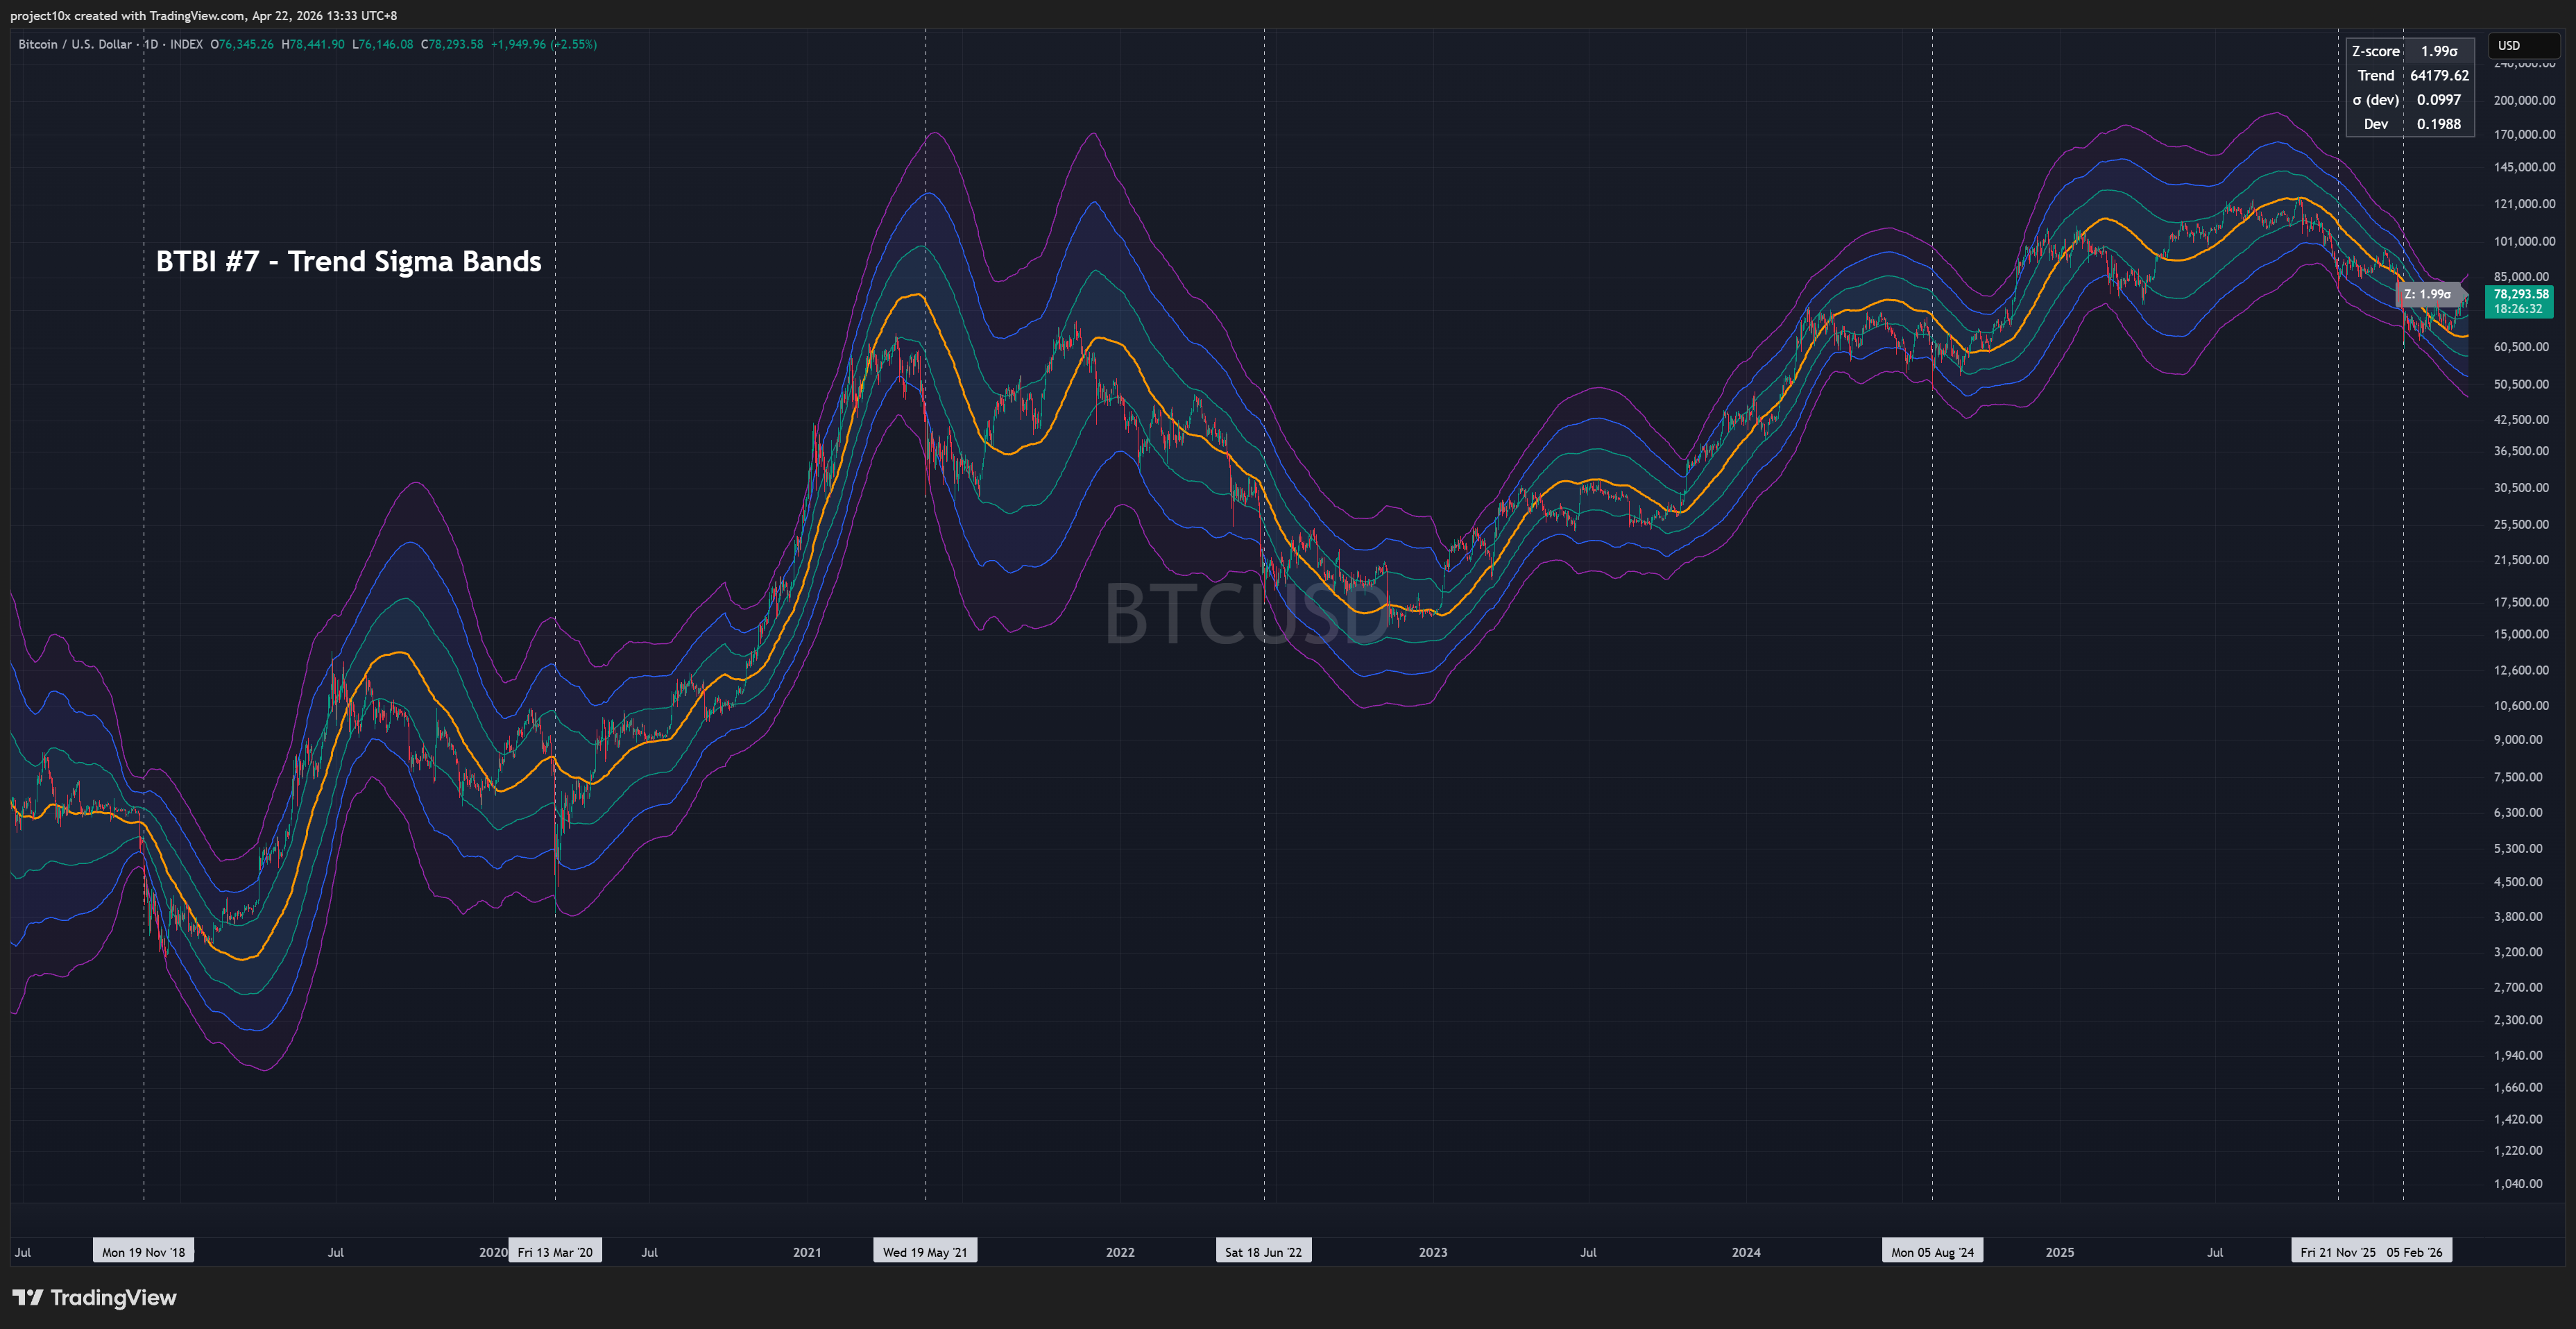
Task: Click the 60,500.00 price axis label
Action: (x=2521, y=347)
